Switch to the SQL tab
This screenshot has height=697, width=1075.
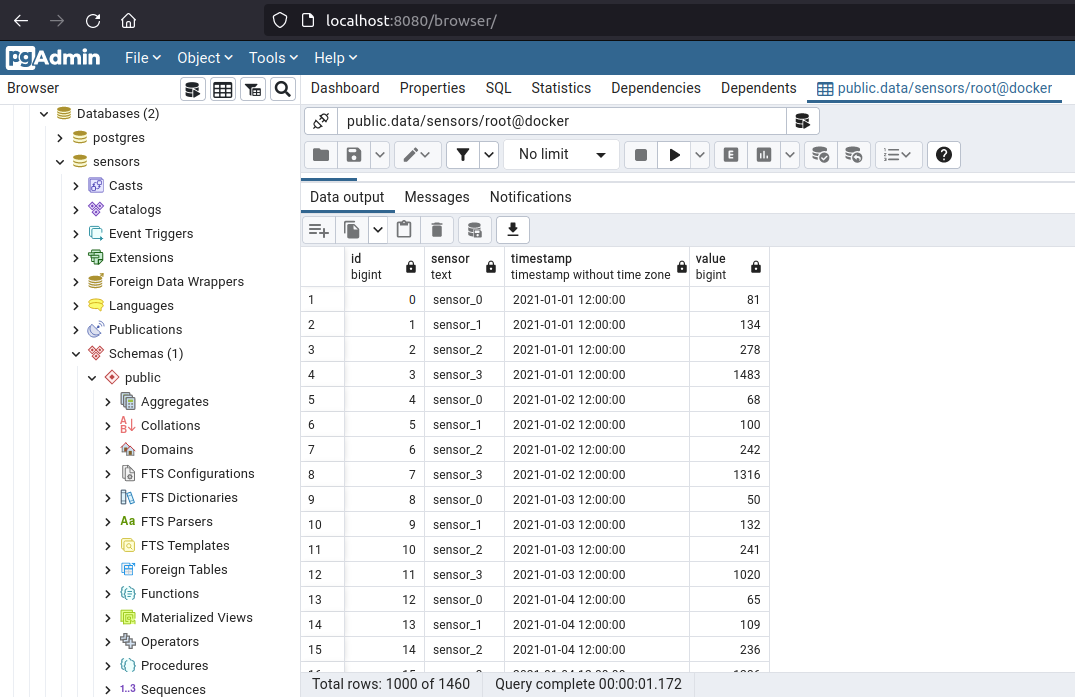pyautogui.click(x=498, y=88)
